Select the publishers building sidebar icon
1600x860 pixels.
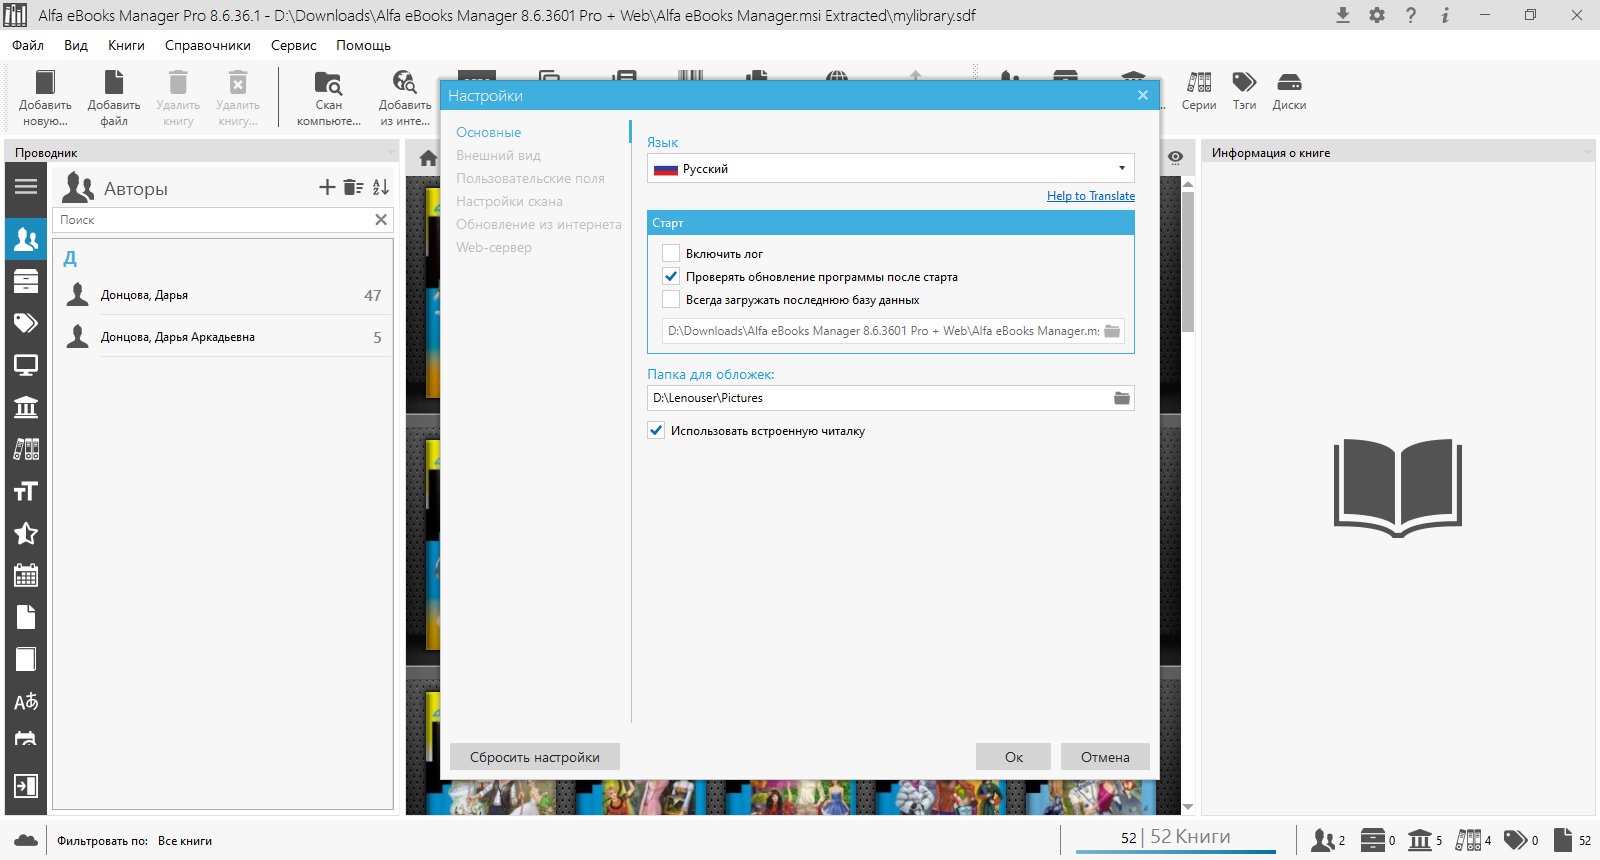pyautogui.click(x=26, y=407)
